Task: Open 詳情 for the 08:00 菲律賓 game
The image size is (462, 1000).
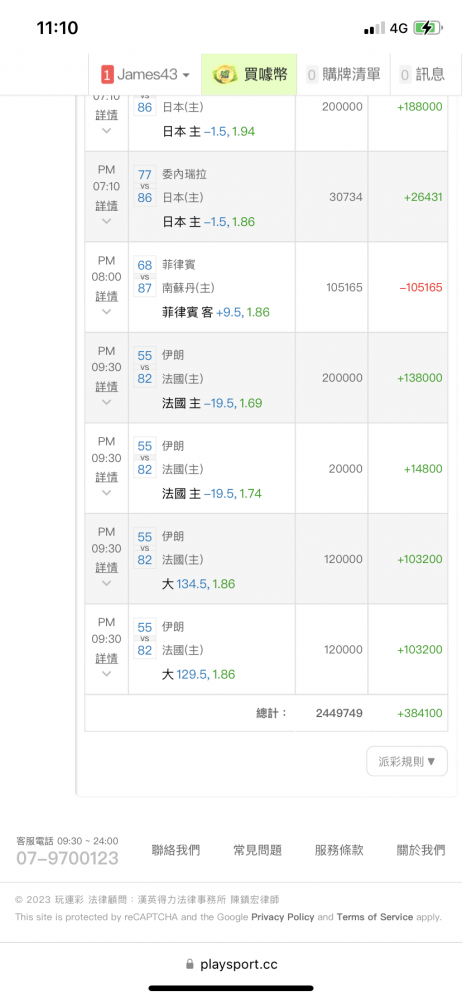Action: (x=107, y=297)
